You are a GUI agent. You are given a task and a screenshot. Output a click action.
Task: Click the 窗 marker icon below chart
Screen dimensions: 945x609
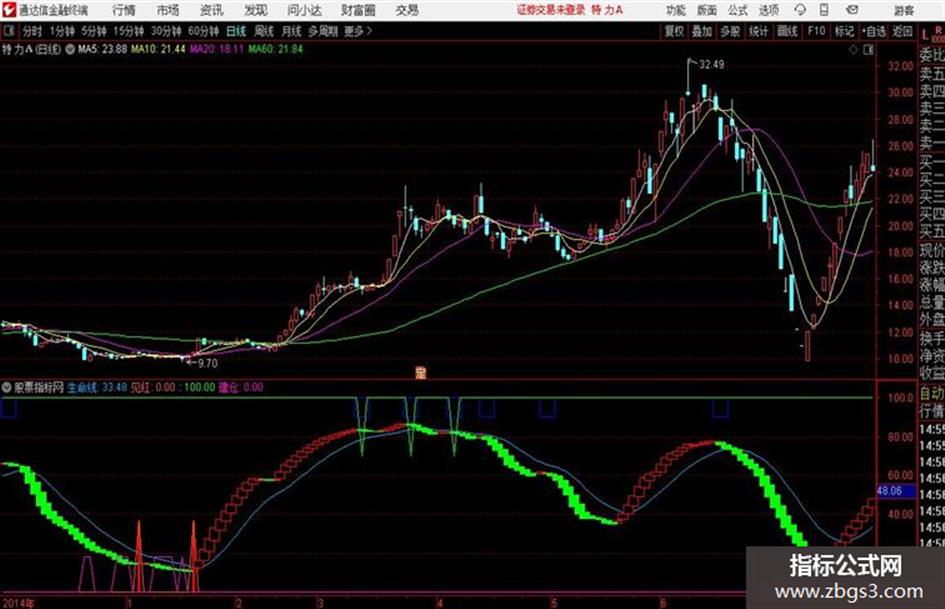pyautogui.click(x=420, y=372)
